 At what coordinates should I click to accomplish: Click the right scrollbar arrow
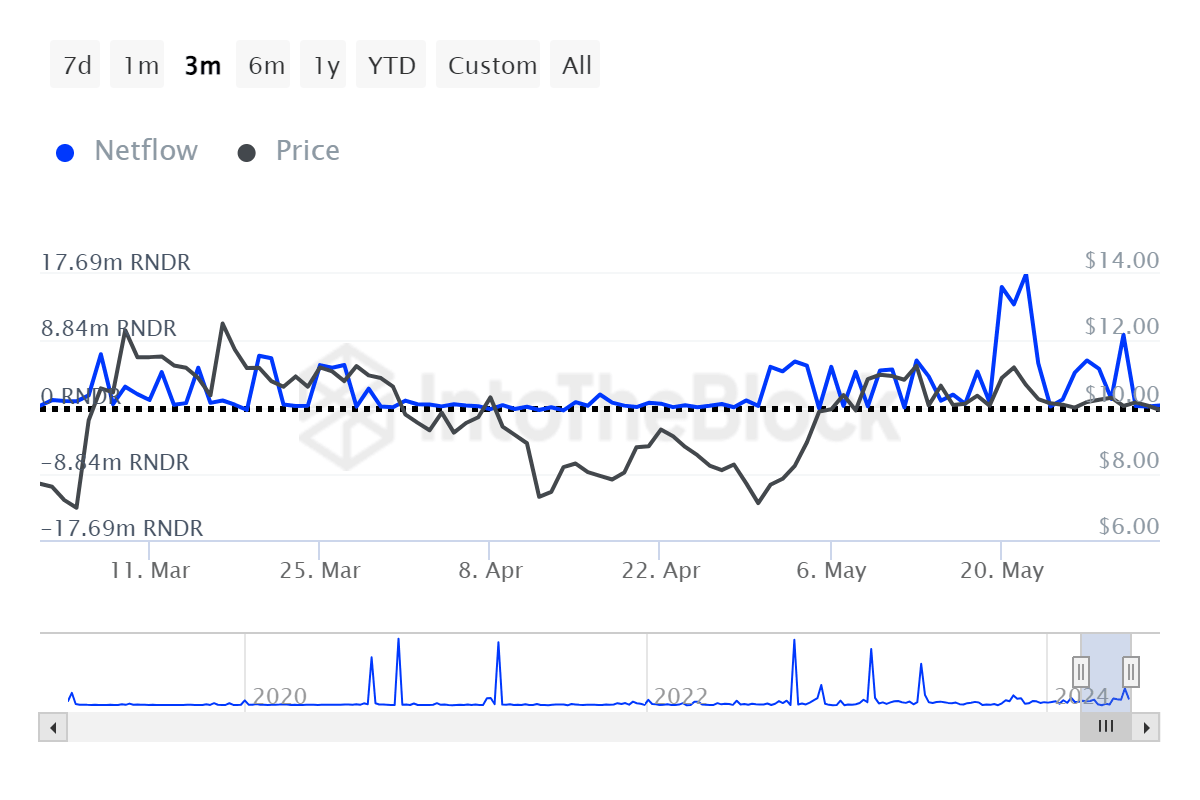click(1146, 727)
